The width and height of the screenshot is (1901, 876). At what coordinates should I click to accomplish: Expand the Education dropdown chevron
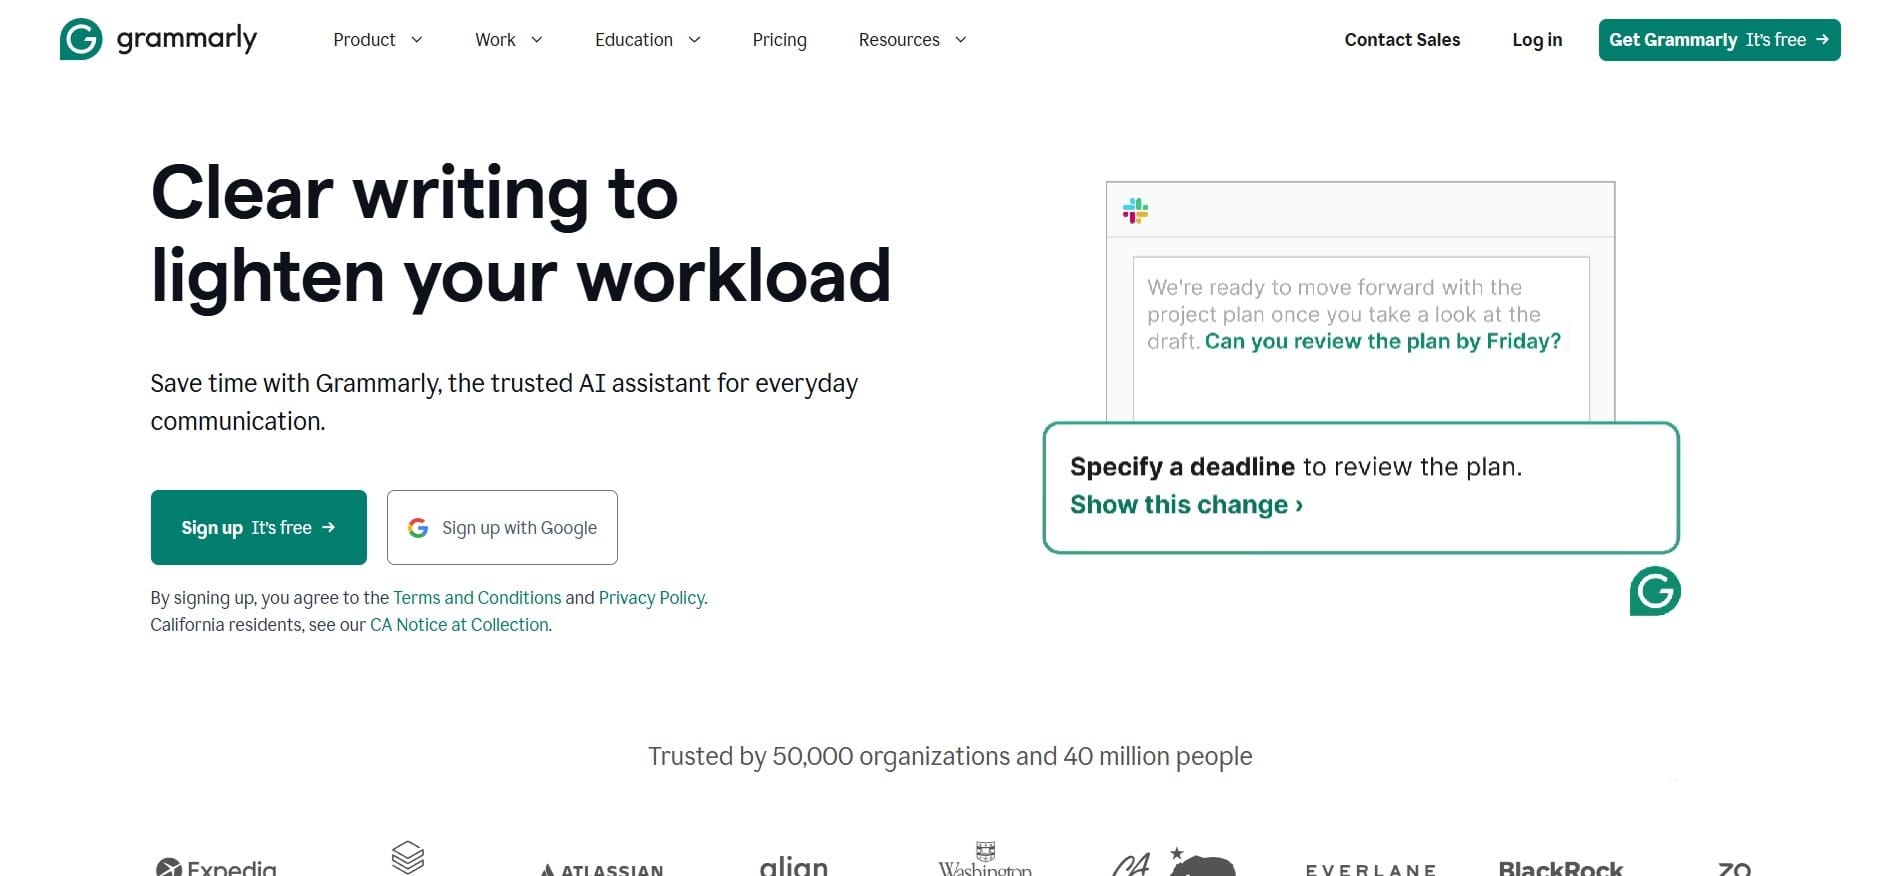tap(694, 40)
